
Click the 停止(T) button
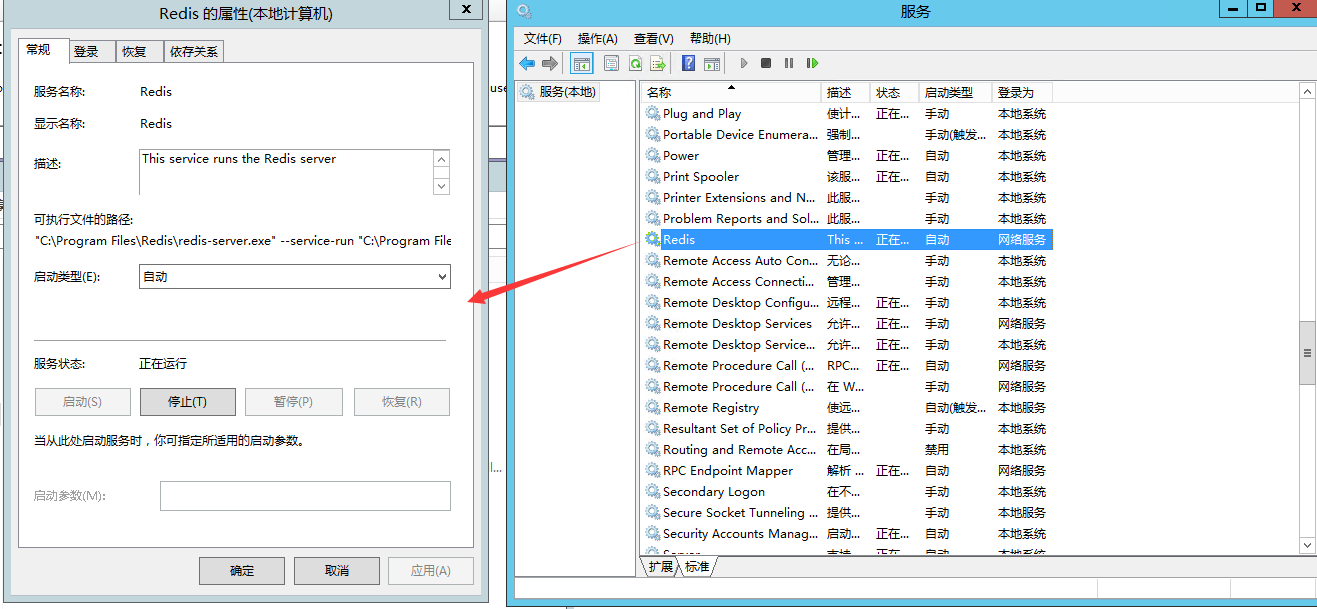click(188, 402)
